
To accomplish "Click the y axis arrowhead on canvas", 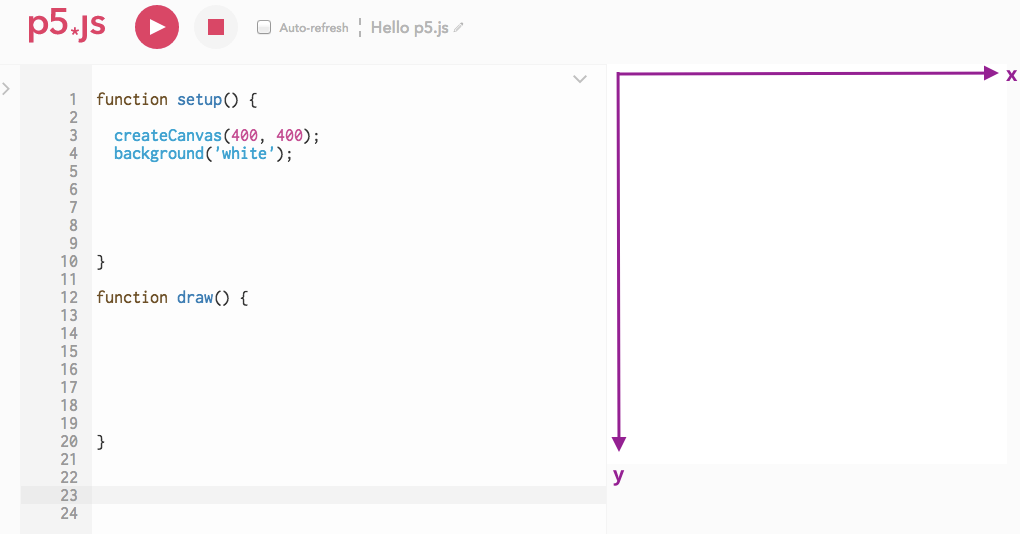I will (x=619, y=444).
